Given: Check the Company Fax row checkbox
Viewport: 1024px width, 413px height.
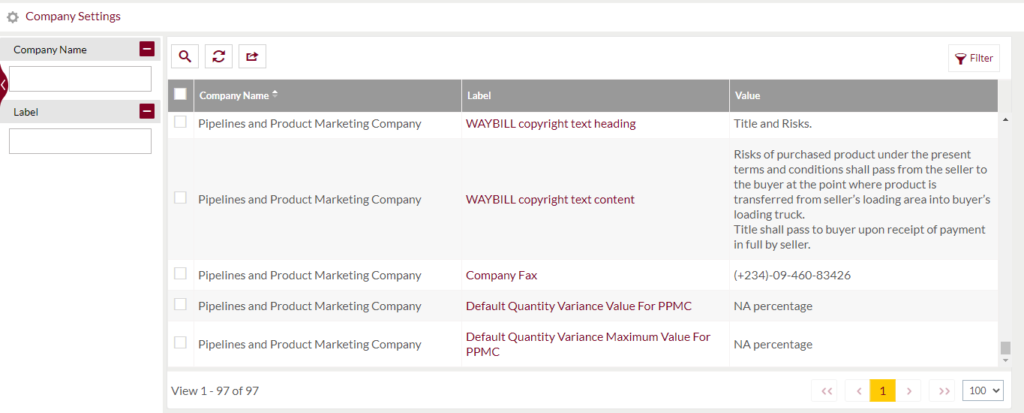Looking at the screenshot, I should (180, 274).
